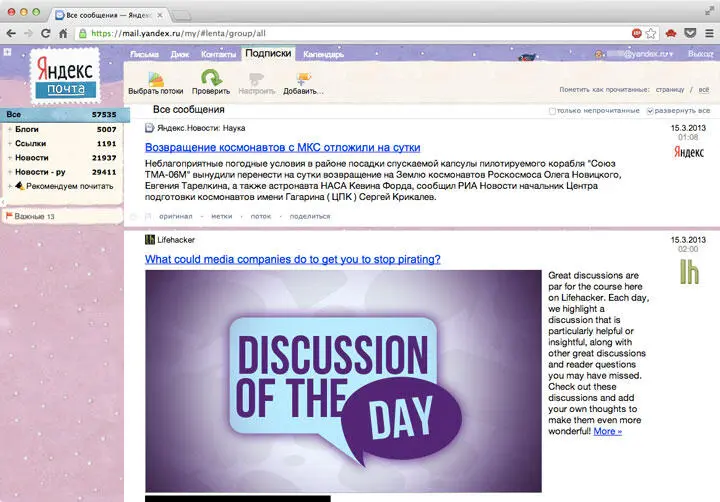Image resolution: width=720 pixels, height=502 pixels.
Task: Click the red adblock extension icon
Action: click(636, 33)
